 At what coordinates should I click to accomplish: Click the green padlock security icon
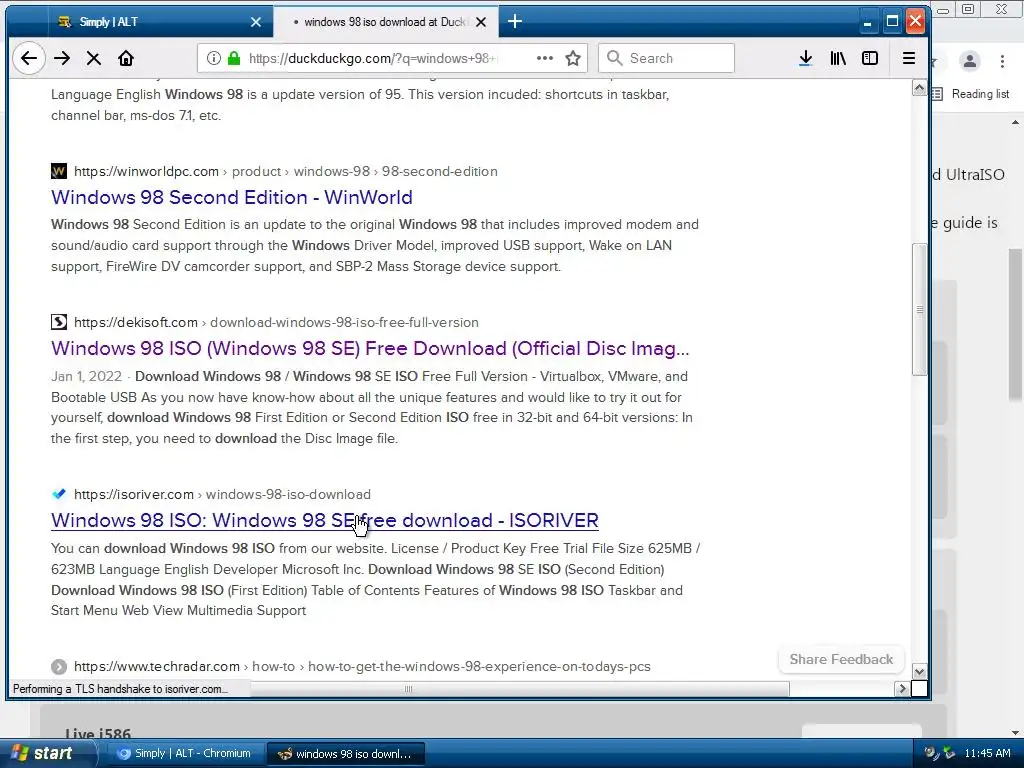[x=234, y=58]
